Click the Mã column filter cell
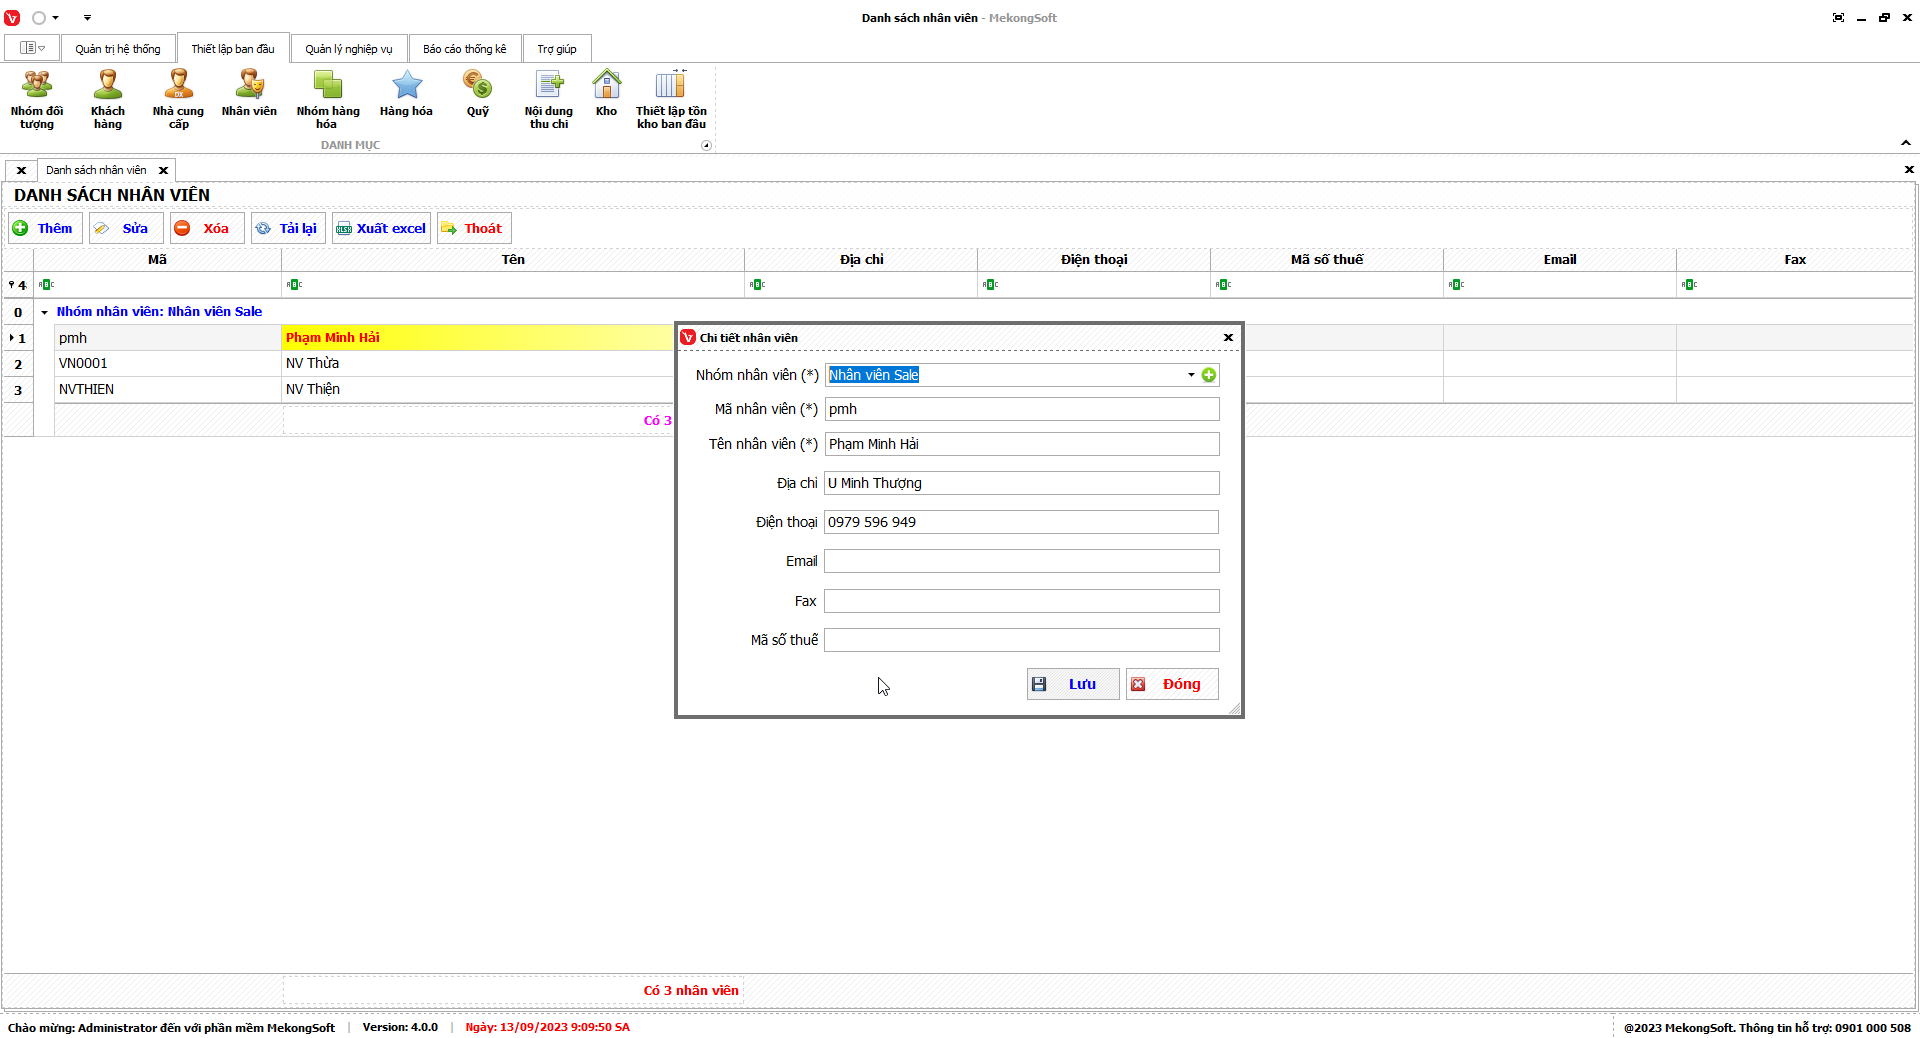1920x1038 pixels. coord(158,285)
